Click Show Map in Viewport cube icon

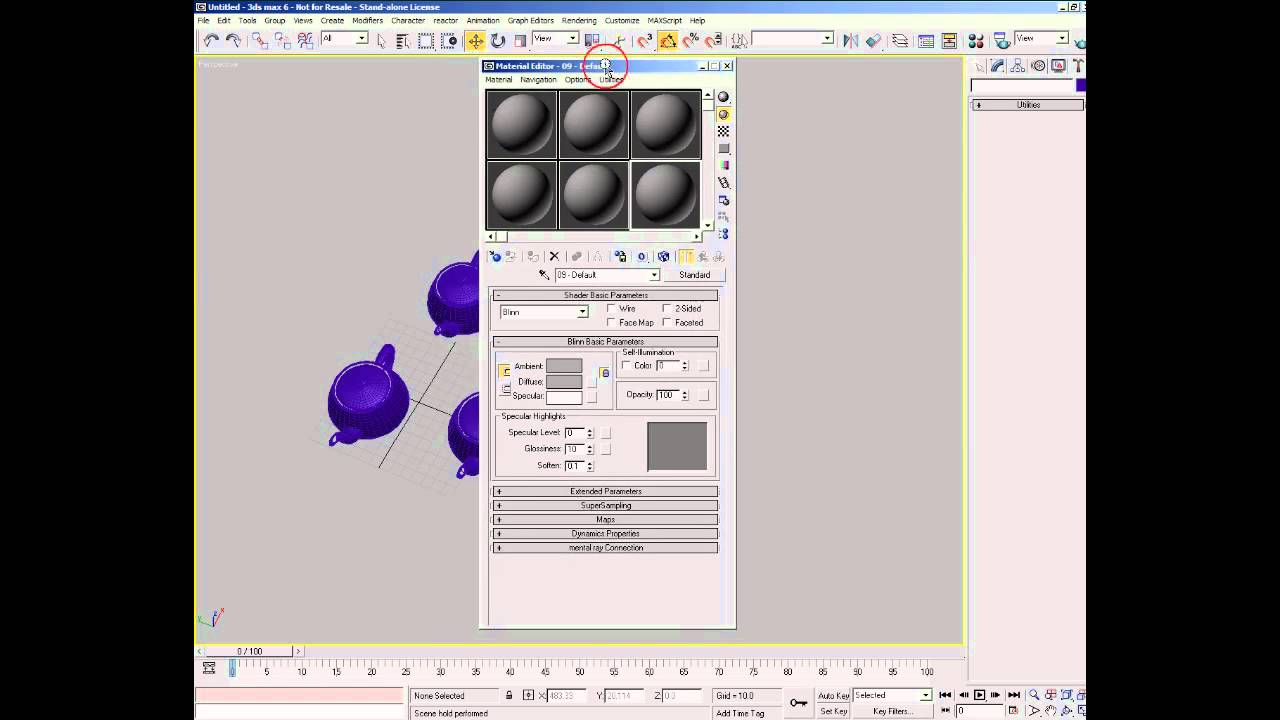(x=663, y=257)
